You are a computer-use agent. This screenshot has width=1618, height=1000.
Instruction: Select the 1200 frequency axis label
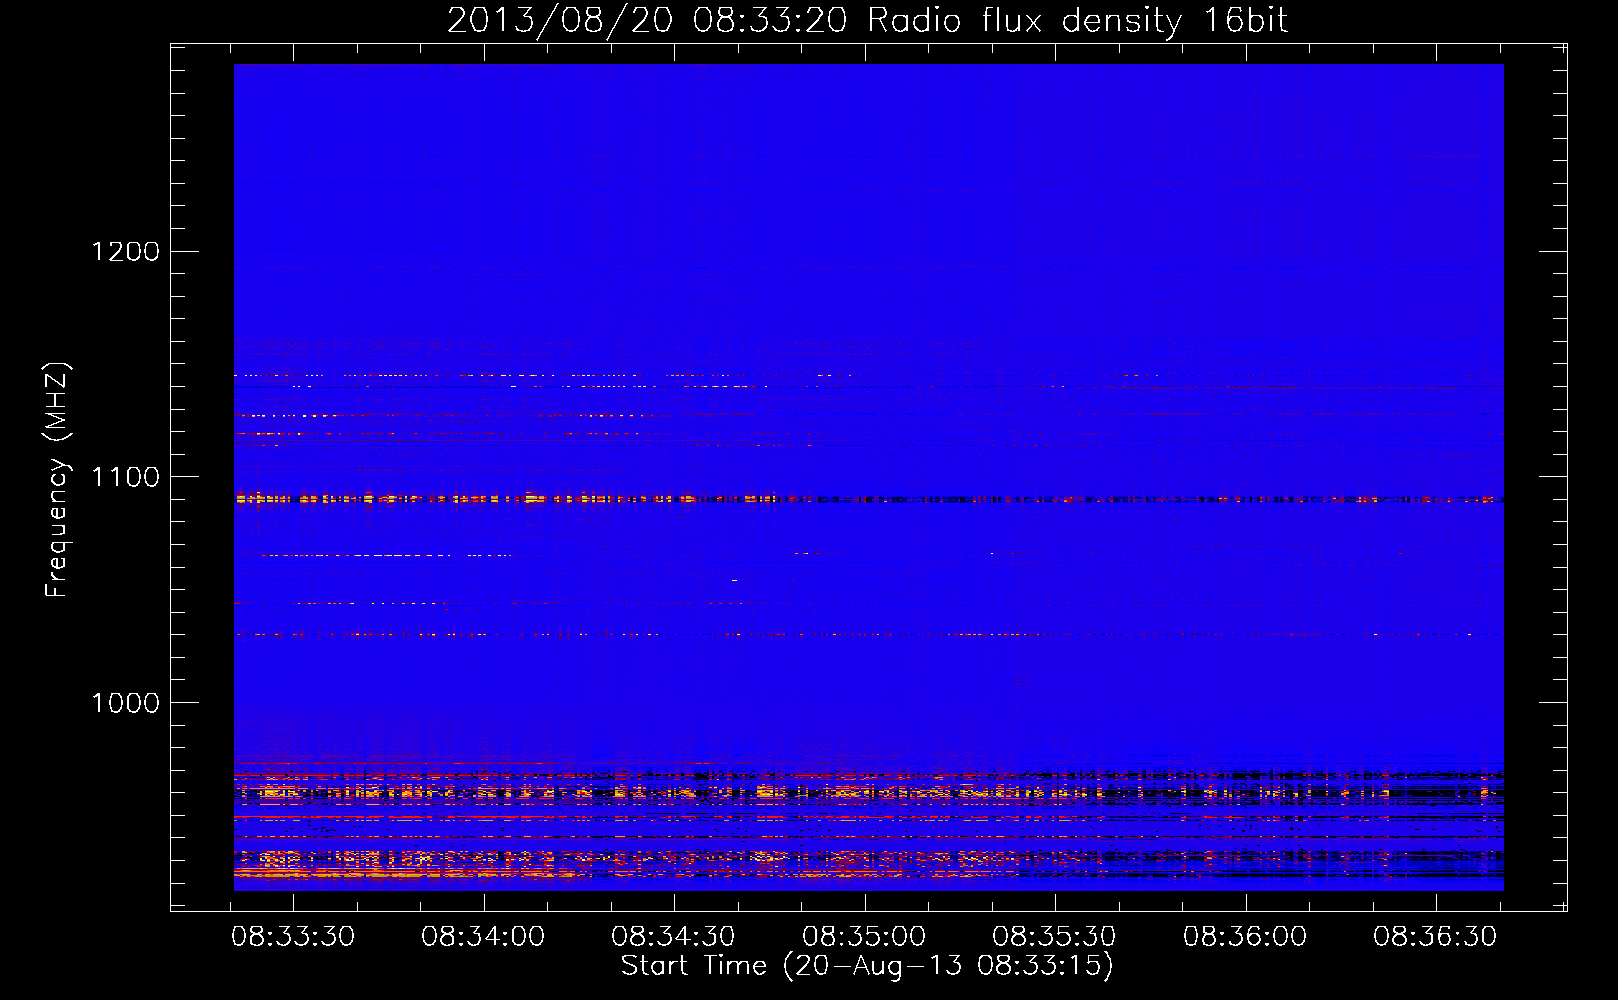coord(126,251)
